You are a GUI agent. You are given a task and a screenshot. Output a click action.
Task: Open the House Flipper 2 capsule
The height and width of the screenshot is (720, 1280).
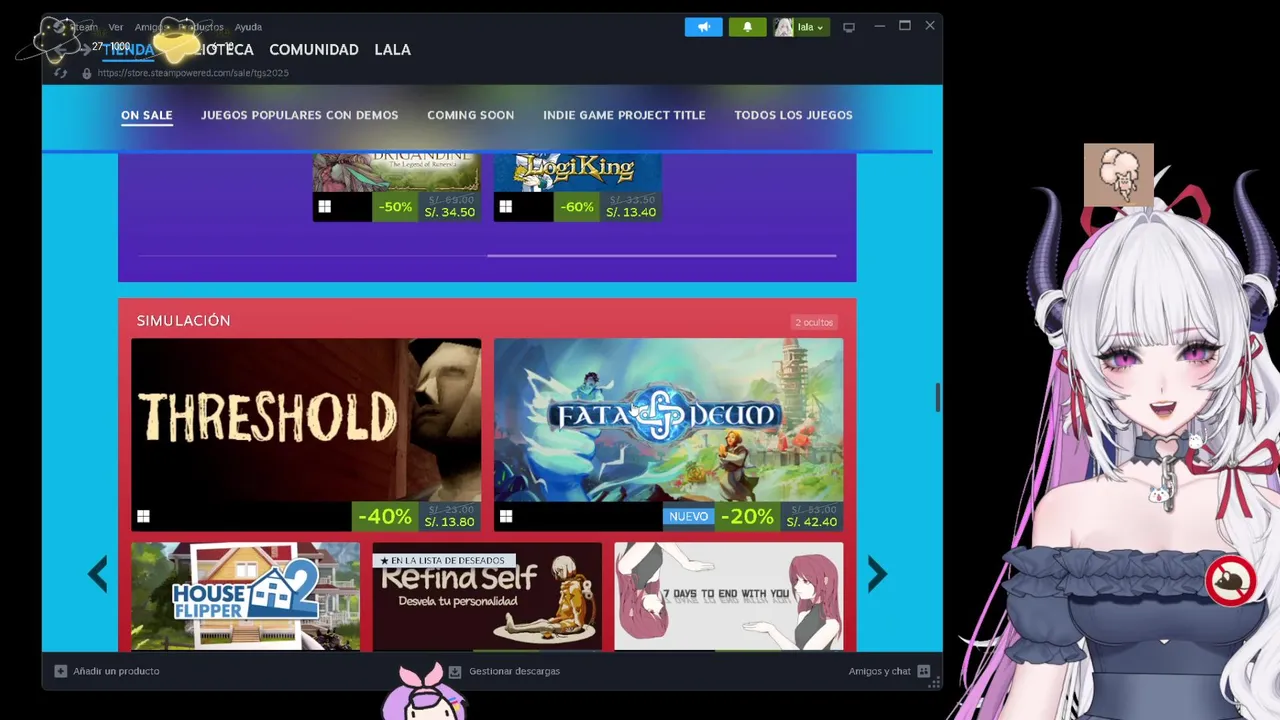tap(245, 596)
